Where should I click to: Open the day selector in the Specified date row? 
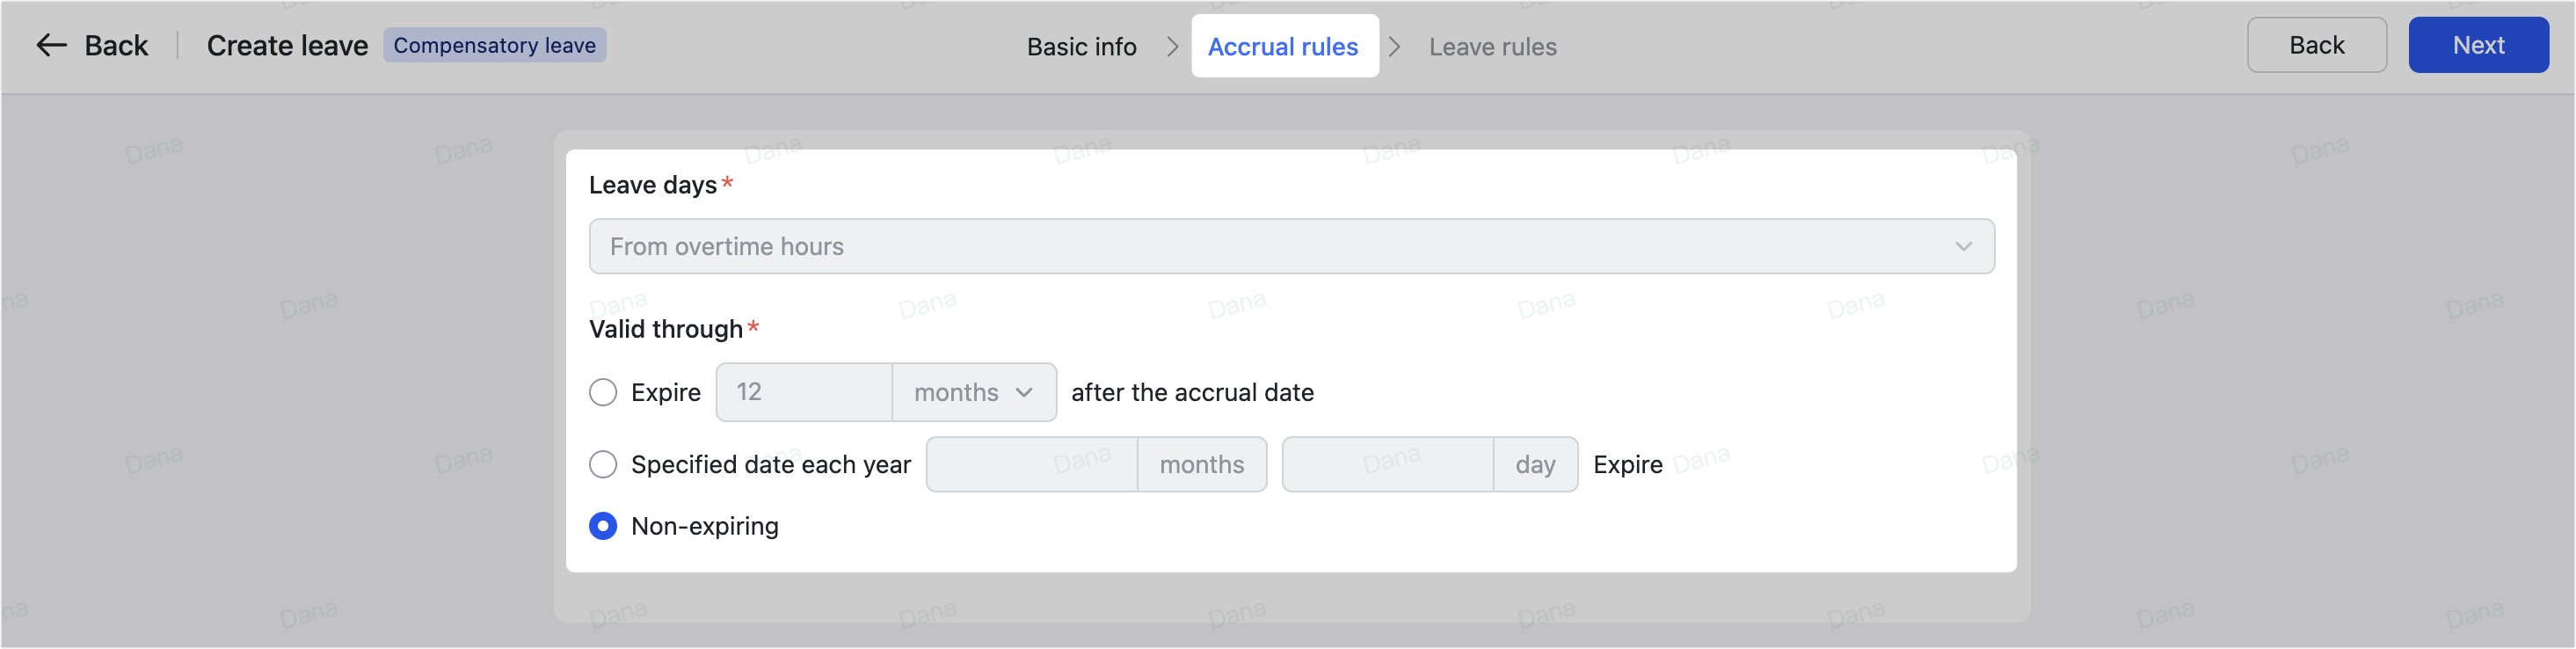point(1536,464)
